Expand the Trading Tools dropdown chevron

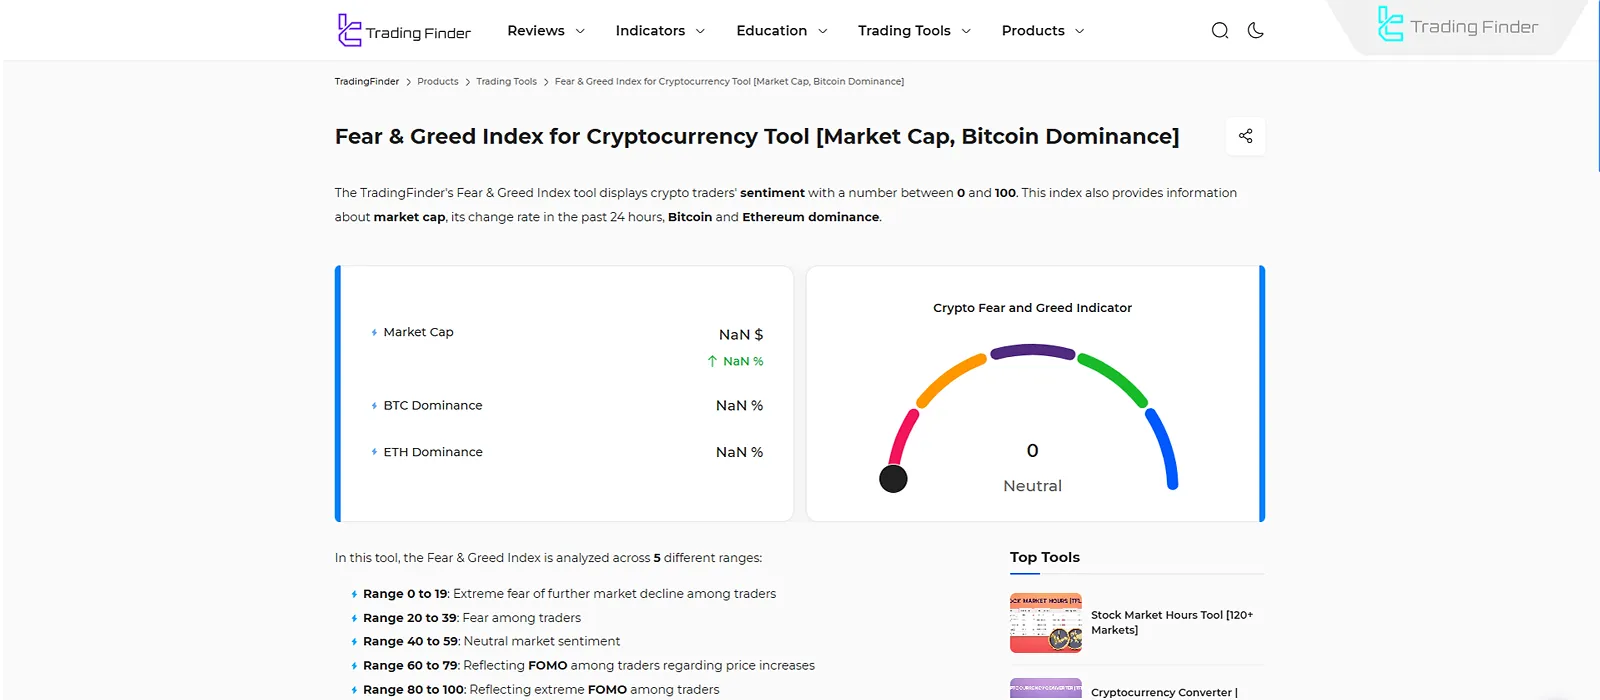(966, 31)
